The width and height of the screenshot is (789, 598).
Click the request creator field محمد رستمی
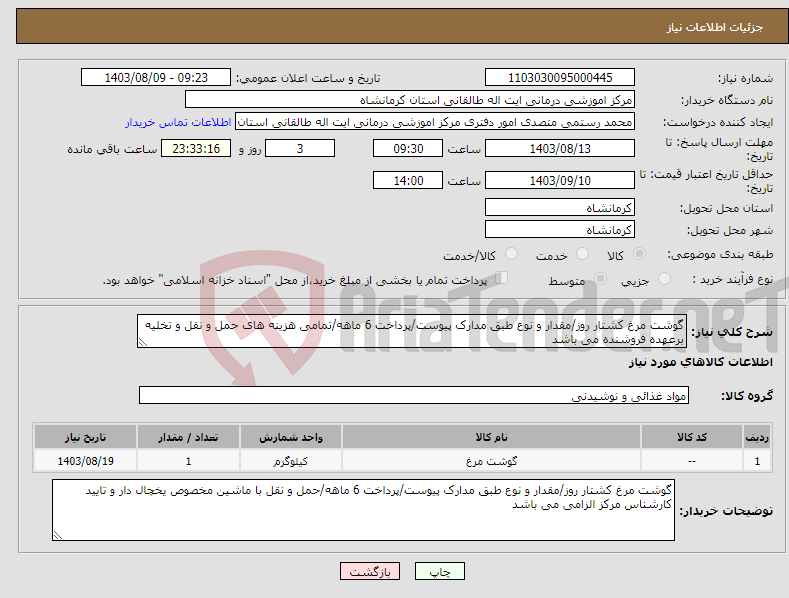tap(435, 122)
